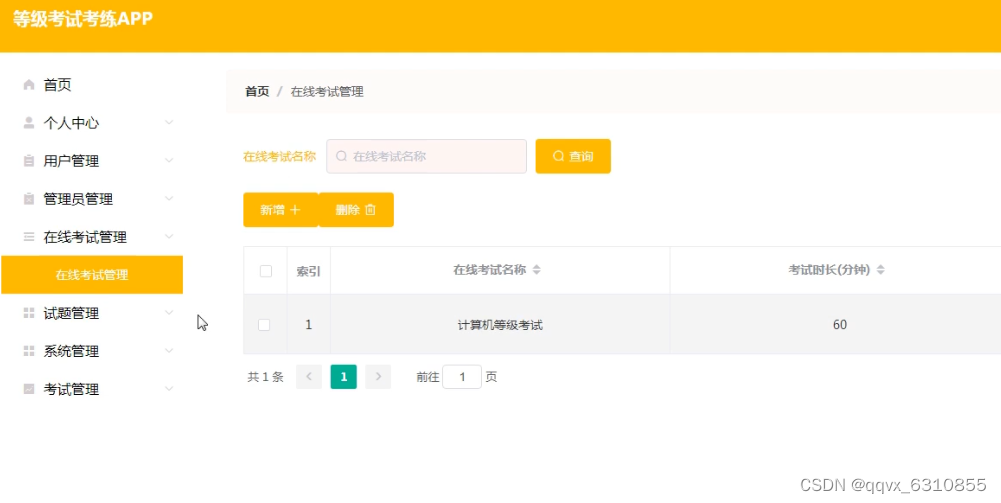
Task: Click the clipboard icon beside 用户管理
Action: tap(29, 161)
